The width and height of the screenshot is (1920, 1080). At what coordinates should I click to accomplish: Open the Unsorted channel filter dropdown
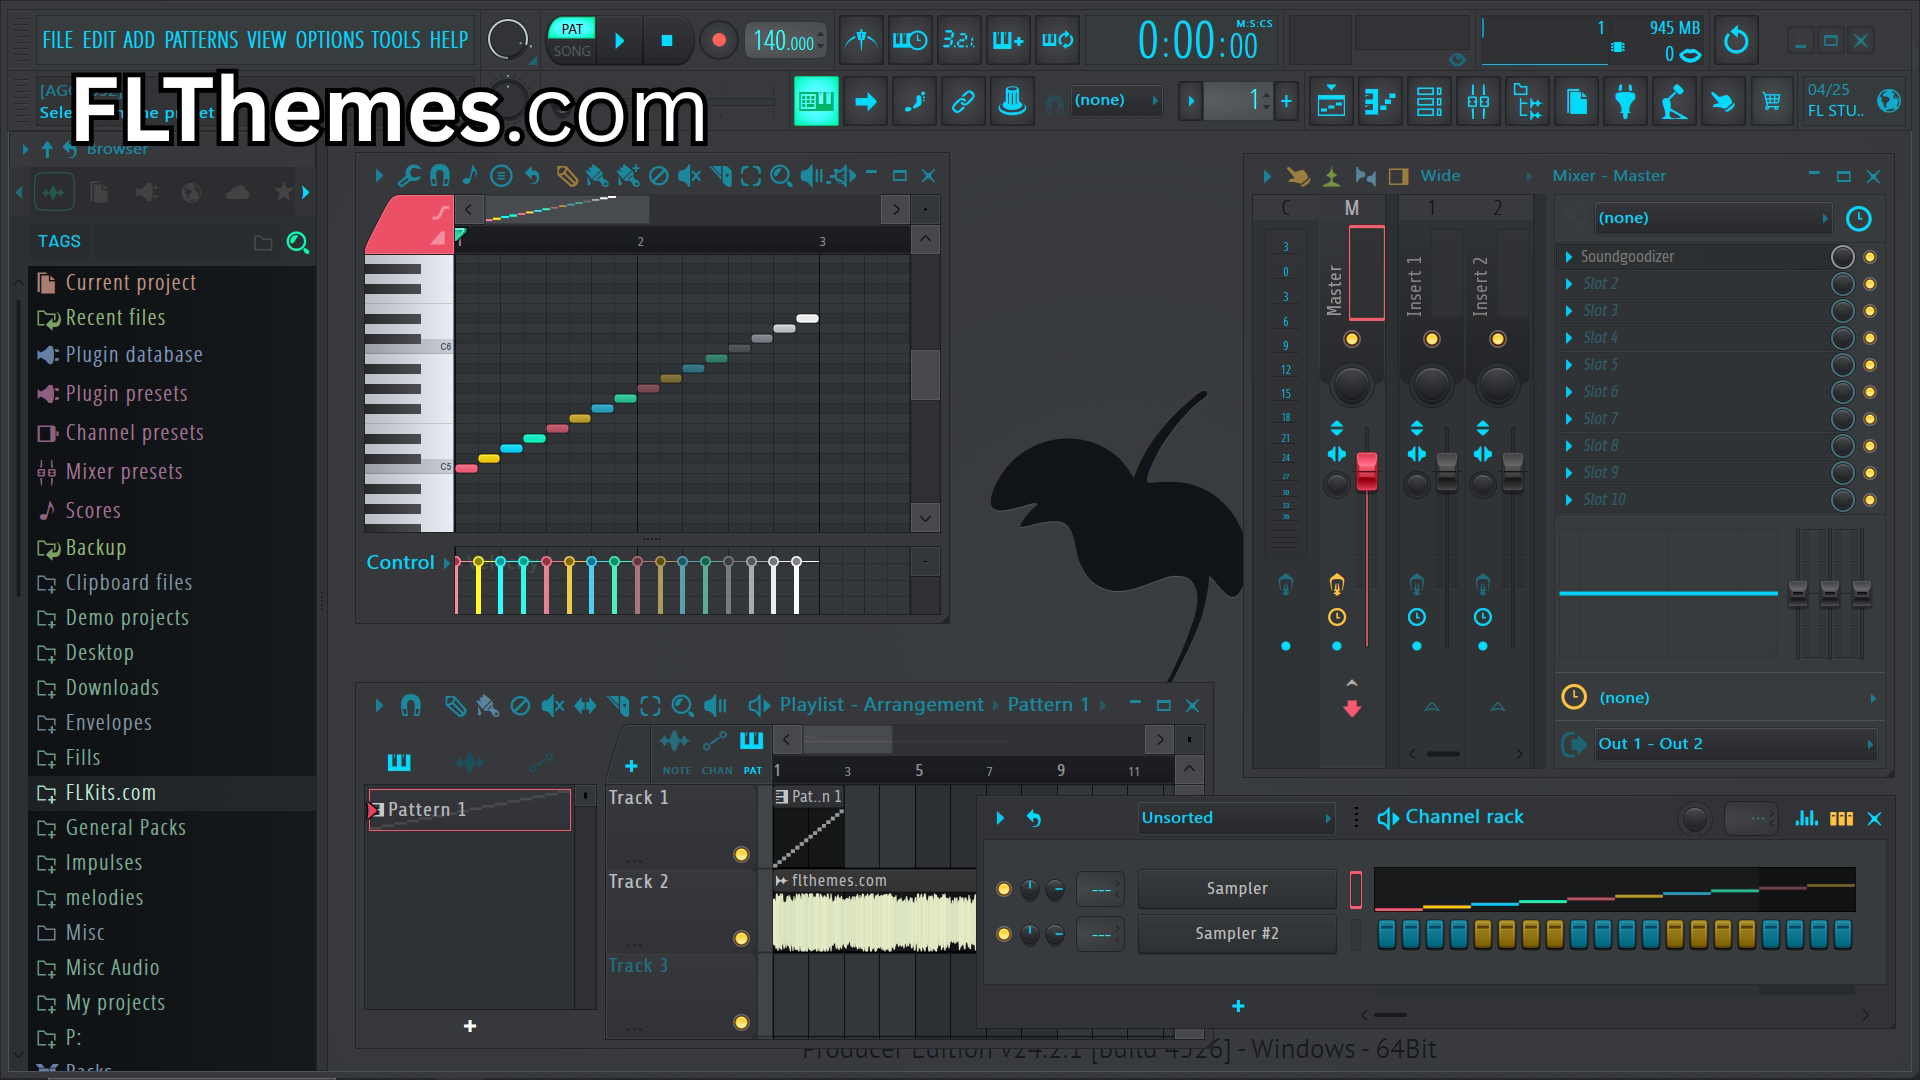pos(1237,818)
